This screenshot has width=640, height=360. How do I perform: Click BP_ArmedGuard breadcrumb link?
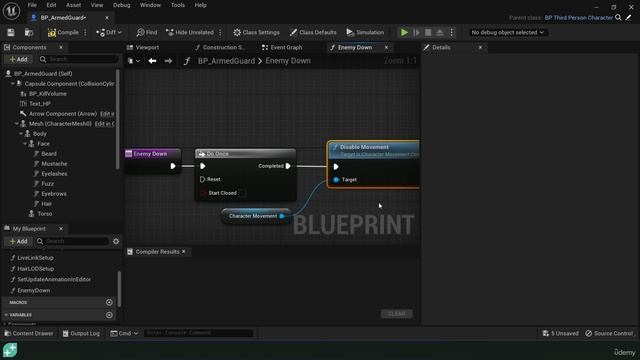pyautogui.click(x=226, y=61)
